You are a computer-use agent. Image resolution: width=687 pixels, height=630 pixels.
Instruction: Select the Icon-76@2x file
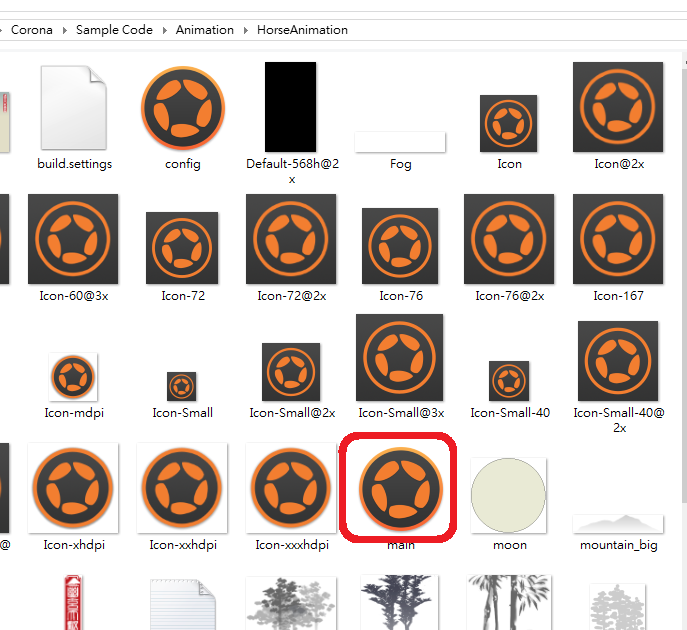pos(509,239)
